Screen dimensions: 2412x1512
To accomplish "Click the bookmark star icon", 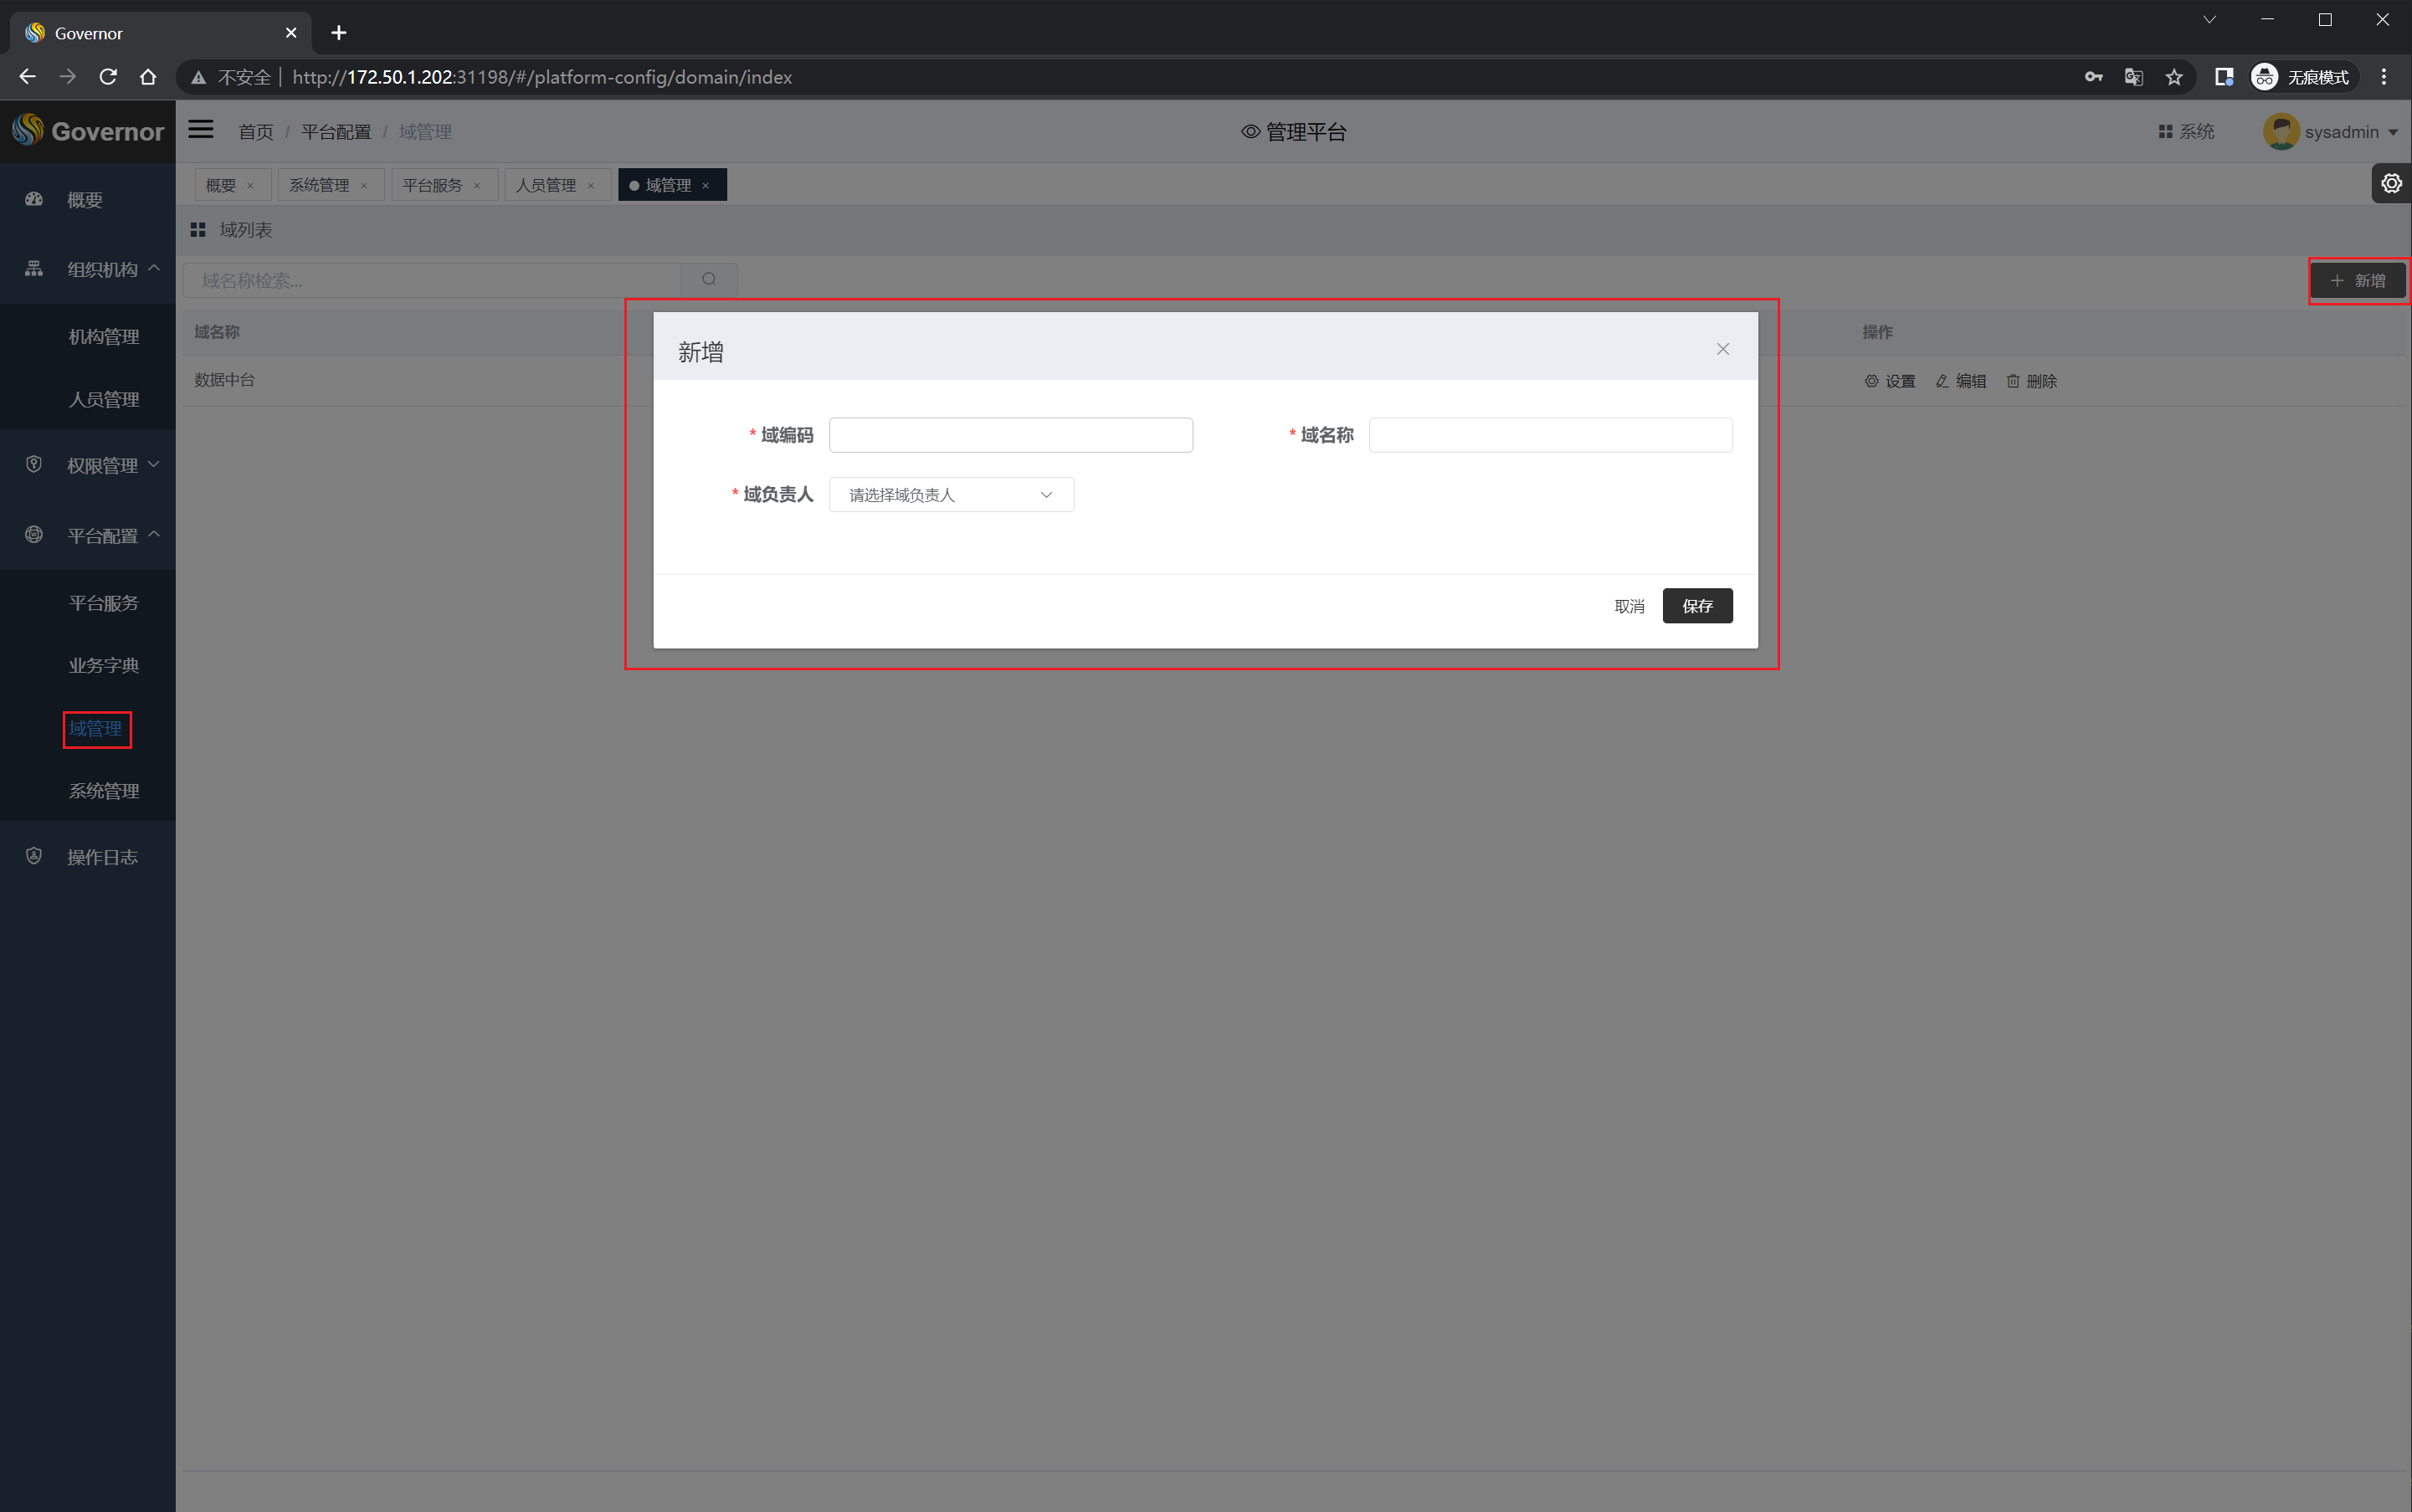I will coord(2174,77).
